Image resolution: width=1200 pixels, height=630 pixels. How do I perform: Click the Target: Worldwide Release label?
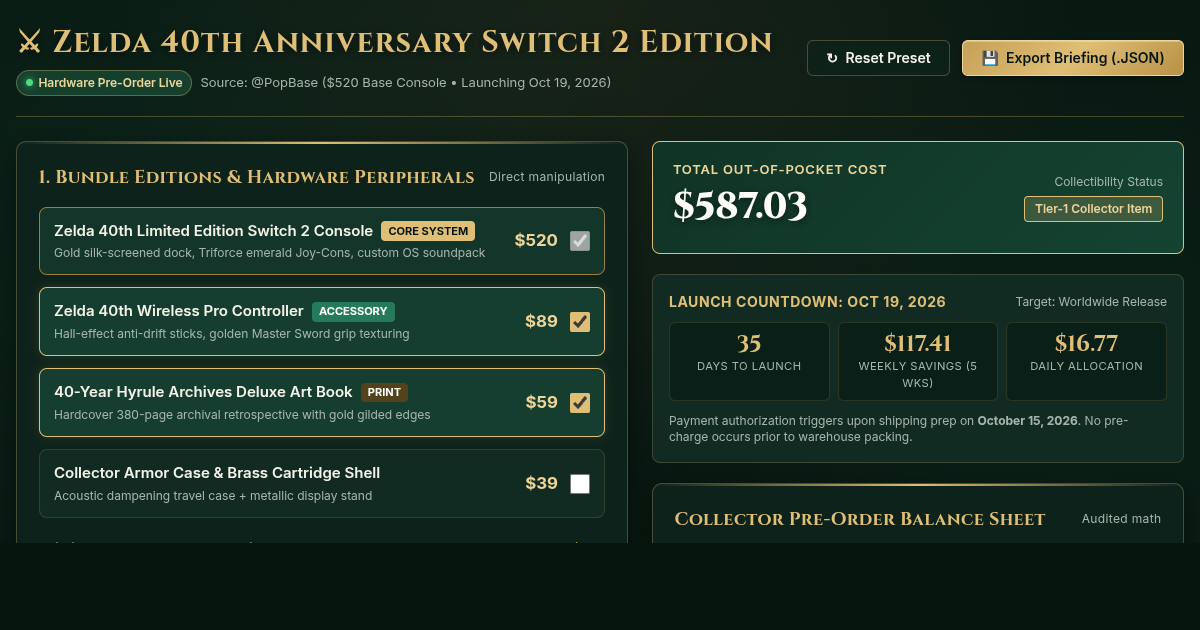[x=1091, y=302]
